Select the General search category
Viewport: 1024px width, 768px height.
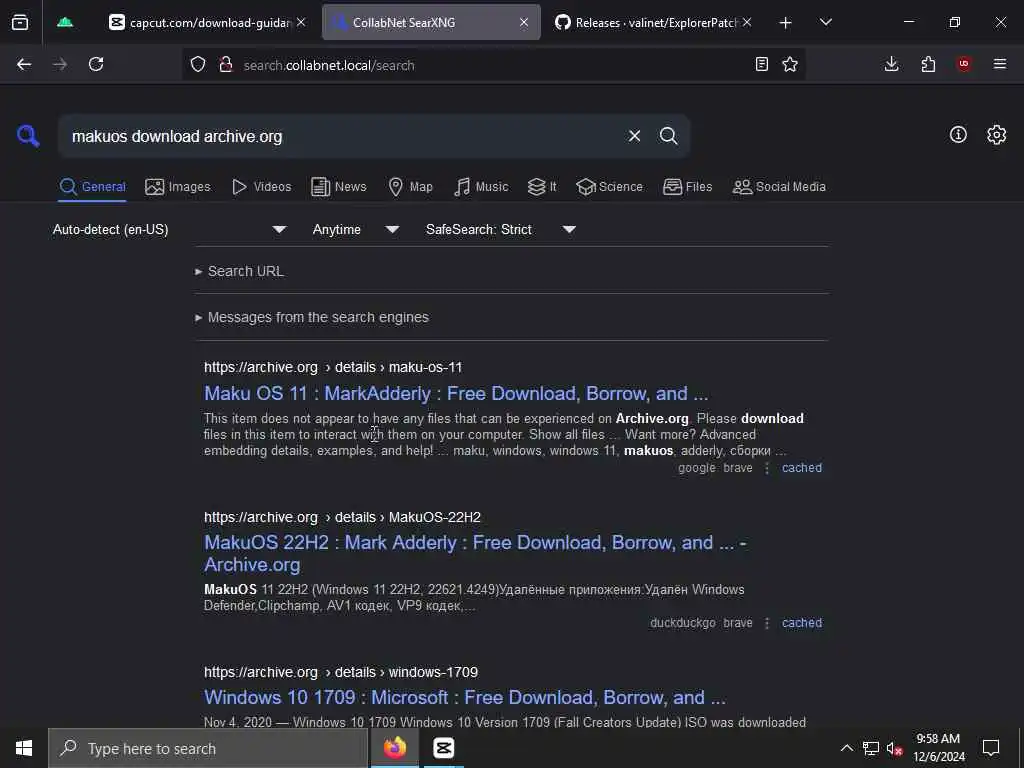[92, 187]
